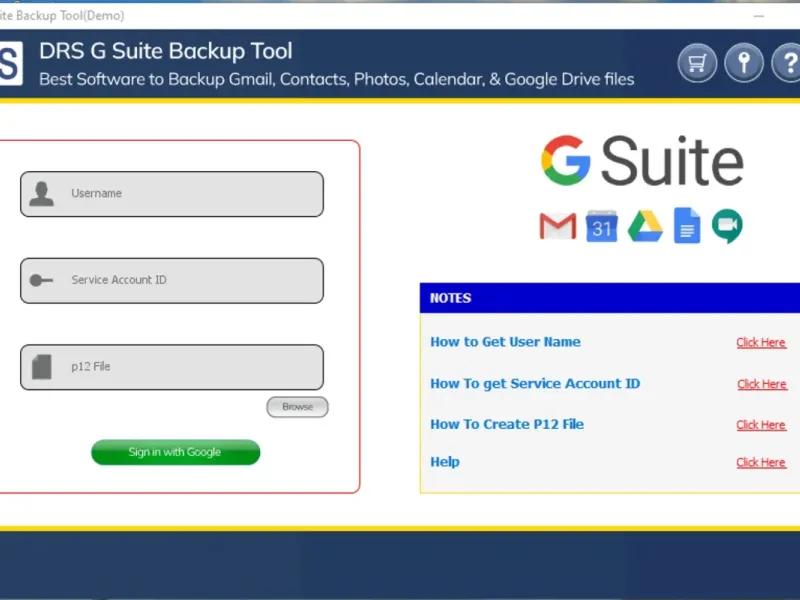Click the 'Suite' logo text
The width and height of the screenshot is (800, 600).
(x=672, y=161)
